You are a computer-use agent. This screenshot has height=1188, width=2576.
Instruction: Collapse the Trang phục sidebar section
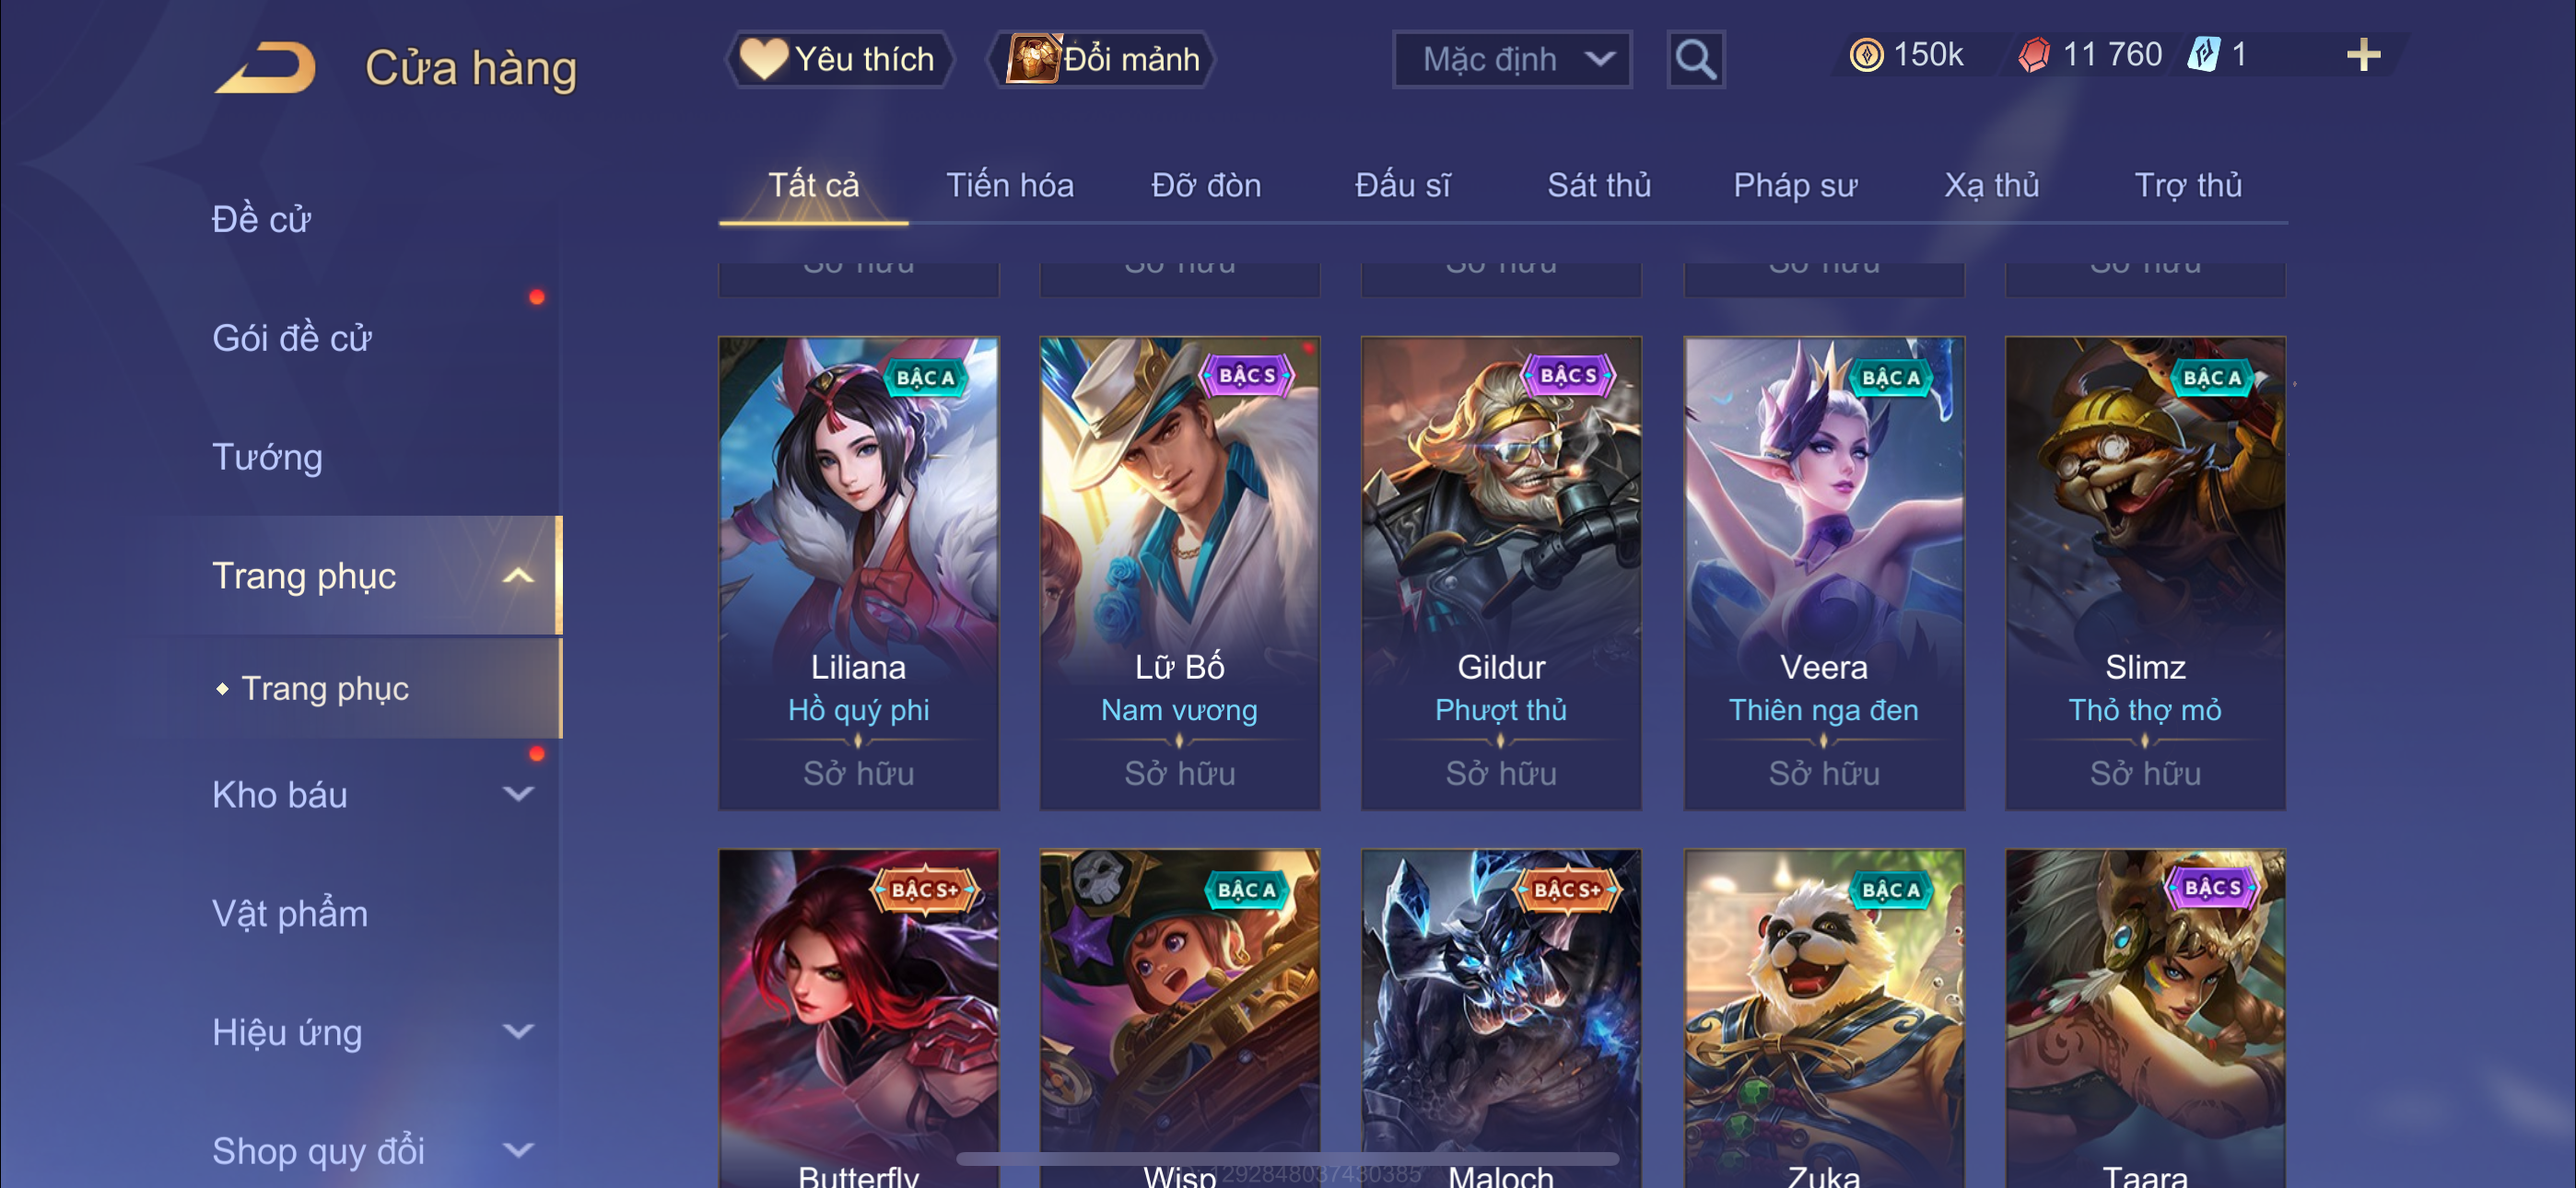click(517, 576)
